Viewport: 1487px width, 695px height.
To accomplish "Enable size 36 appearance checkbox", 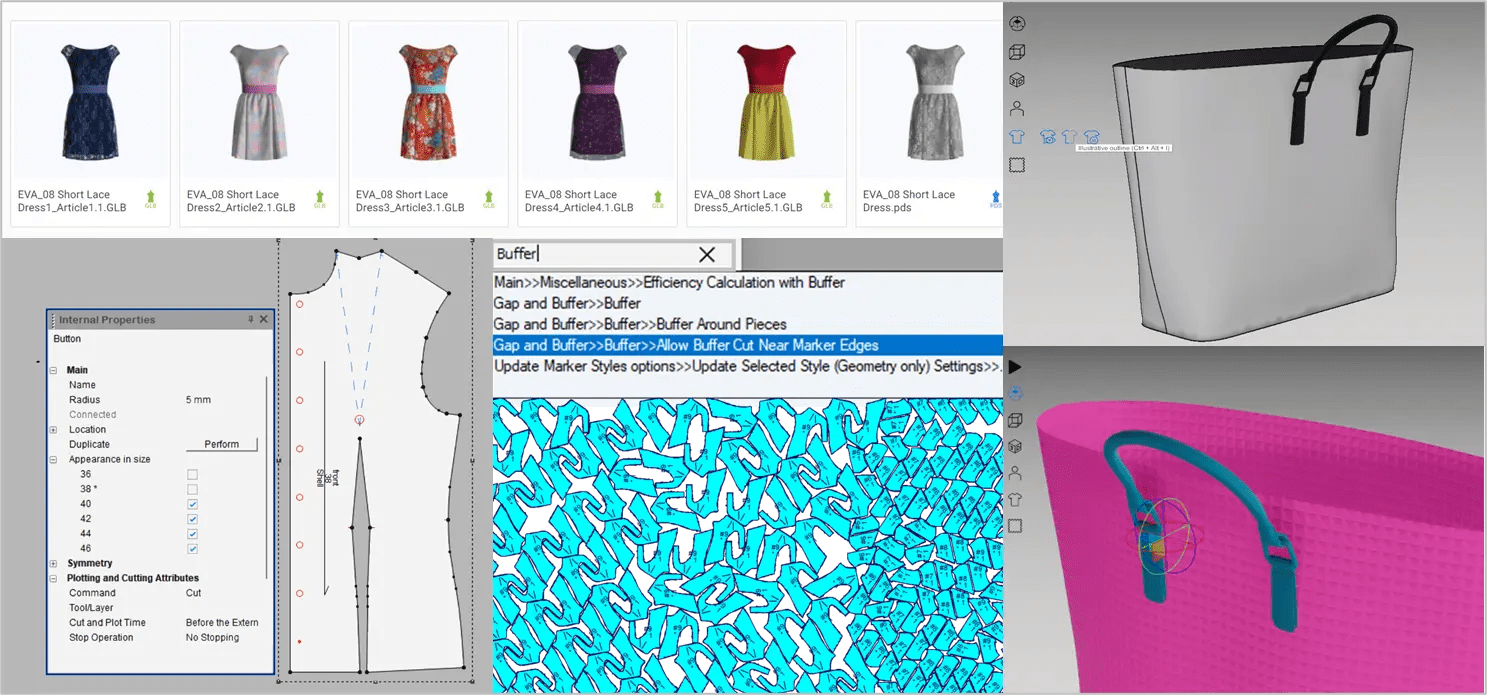I will coord(192,474).
